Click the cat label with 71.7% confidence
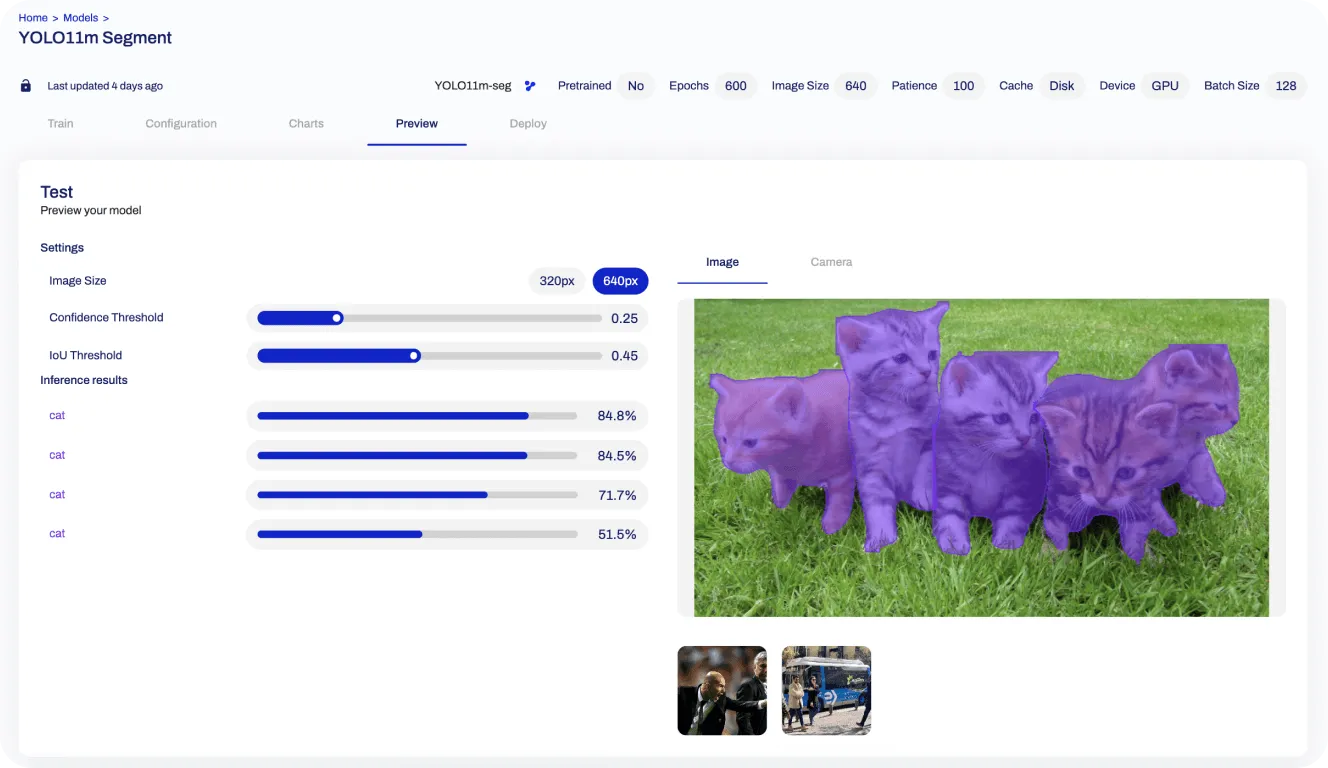Screen dimensions: 1328x768 57,495
